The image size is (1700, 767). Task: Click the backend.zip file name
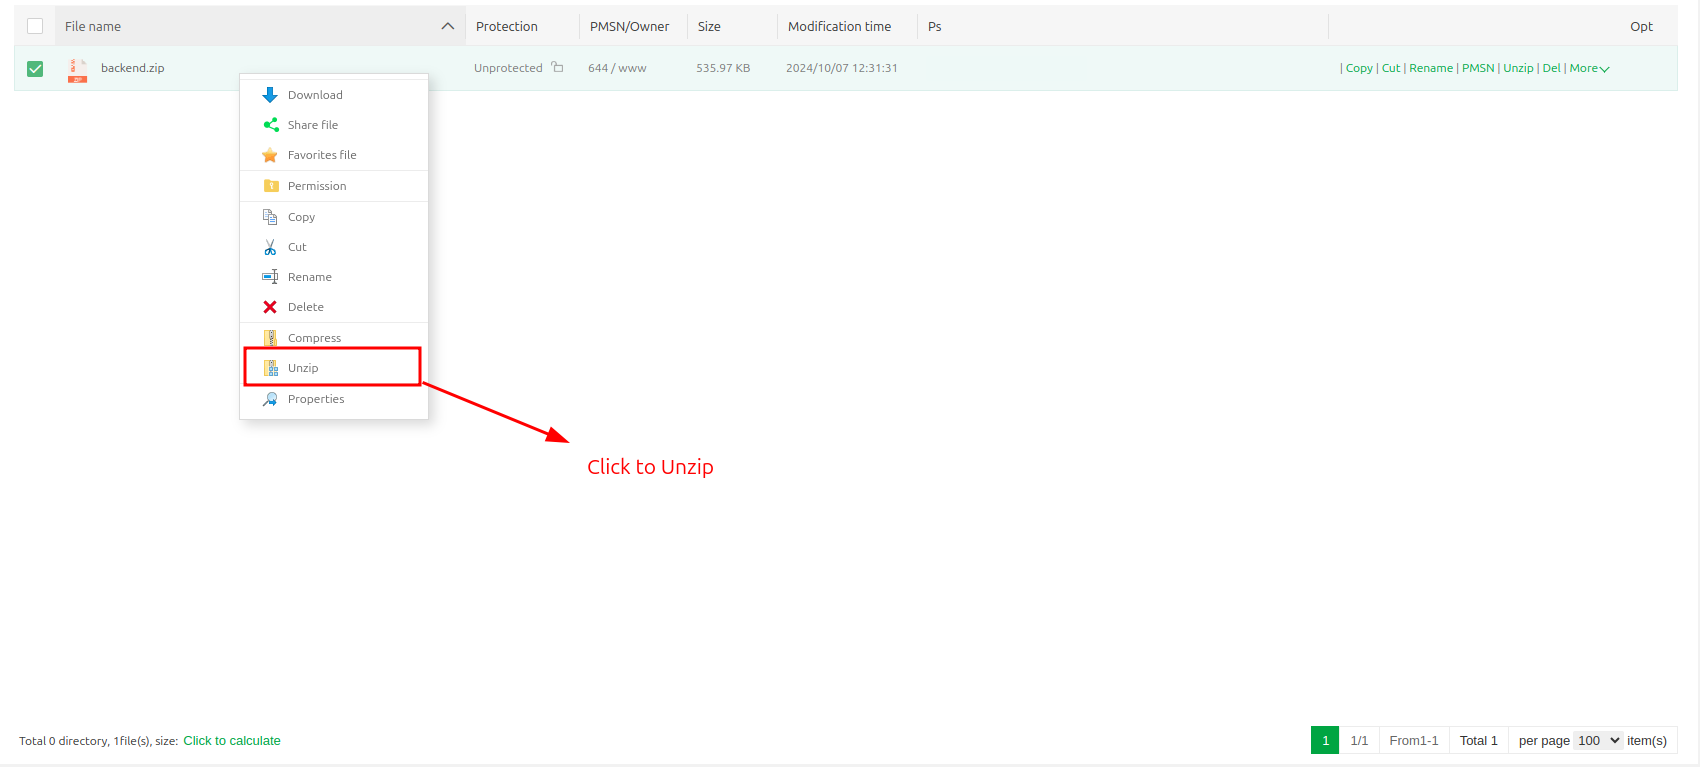pyautogui.click(x=132, y=68)
